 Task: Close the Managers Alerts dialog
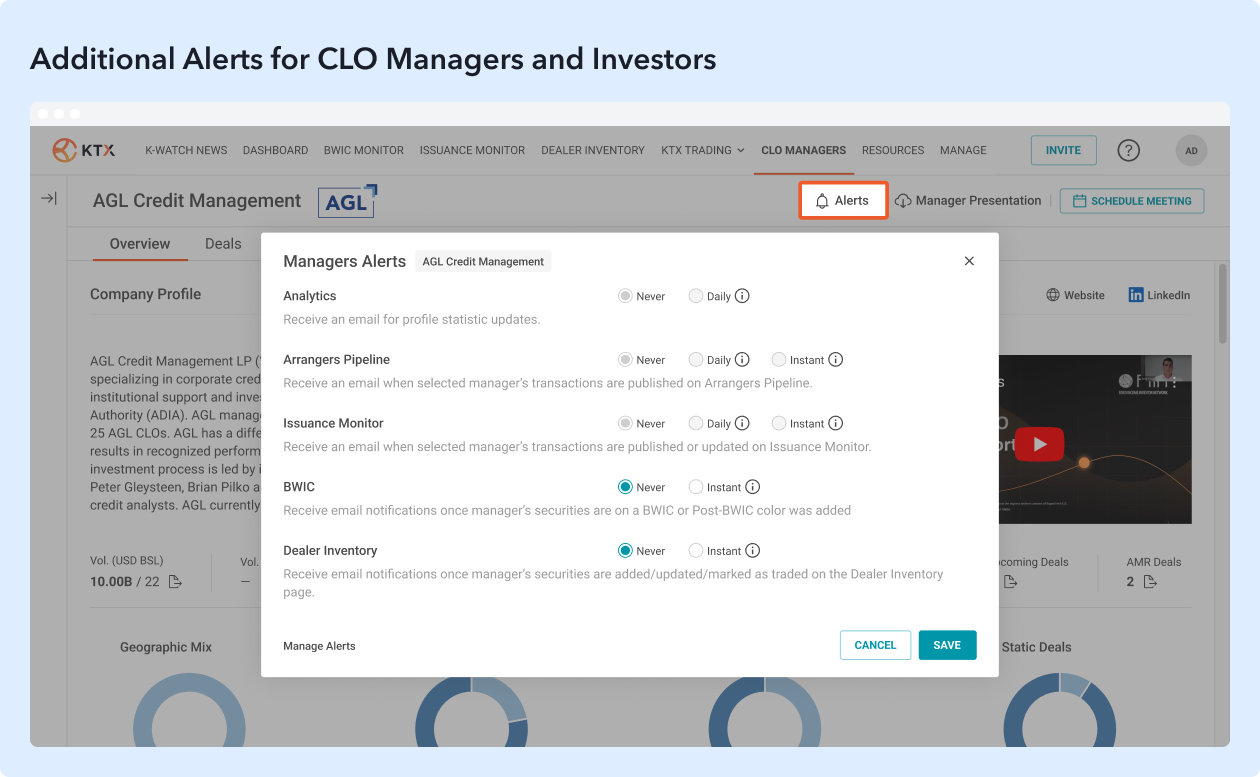click(x=968, y=261)
